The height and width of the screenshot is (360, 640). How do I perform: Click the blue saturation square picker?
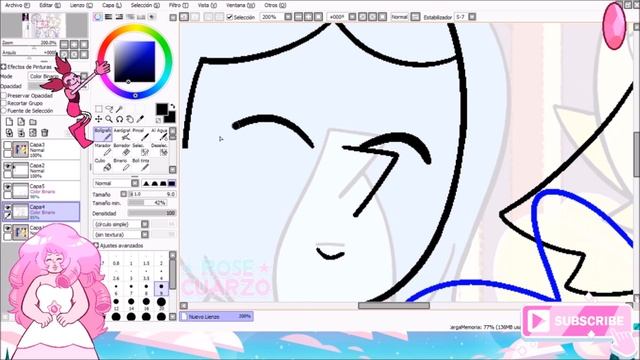(x=134, y=62)
